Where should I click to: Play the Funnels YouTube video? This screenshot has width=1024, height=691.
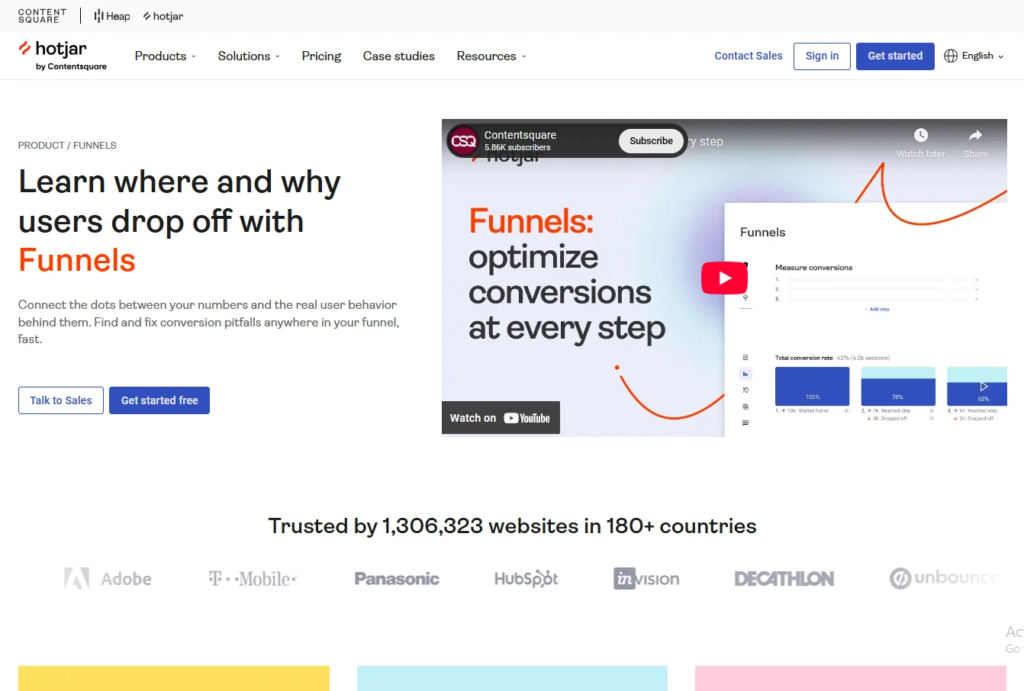click(724, 278)
